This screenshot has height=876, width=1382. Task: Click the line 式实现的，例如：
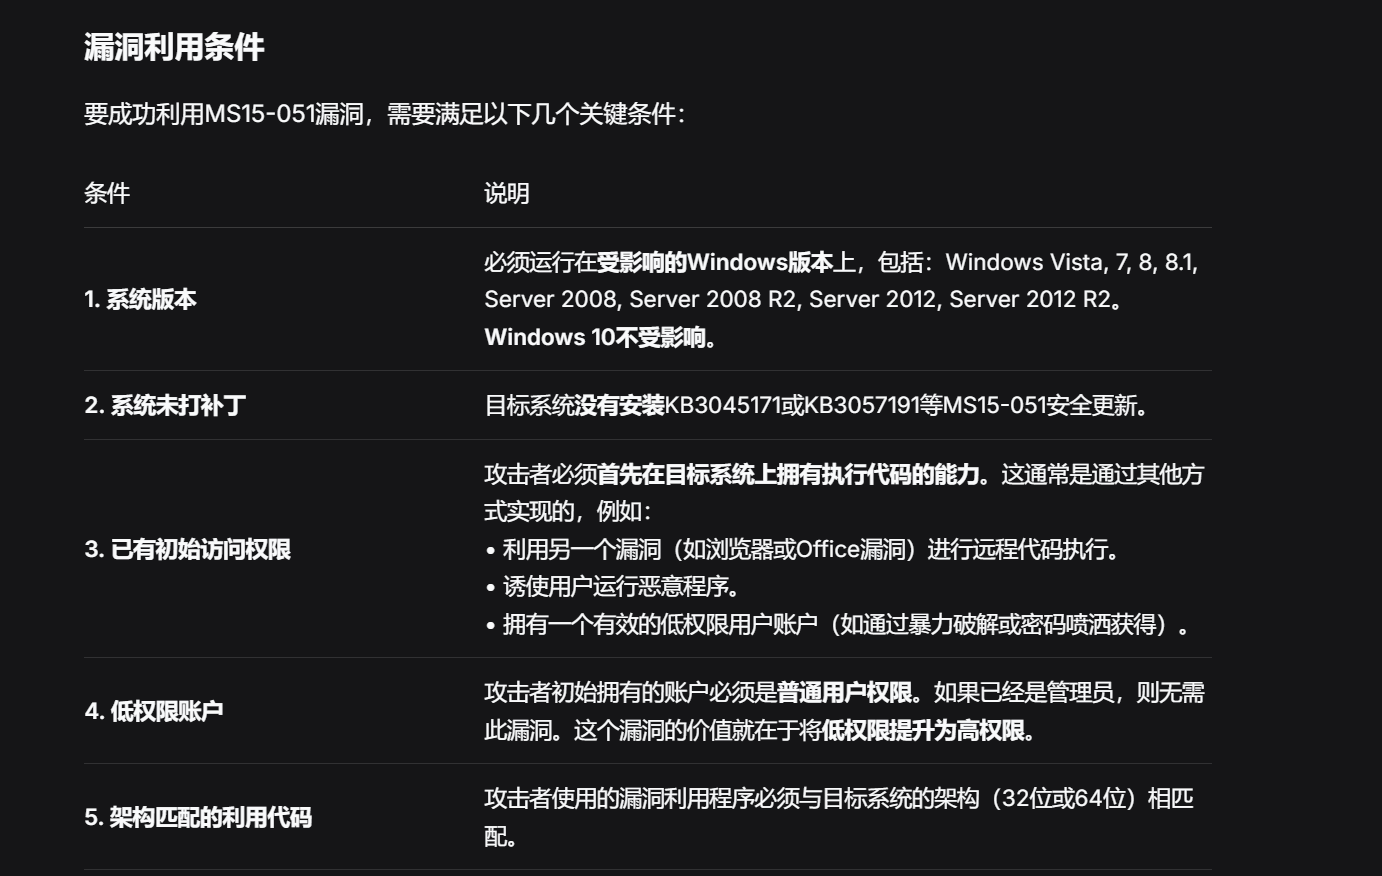point(568,511)
